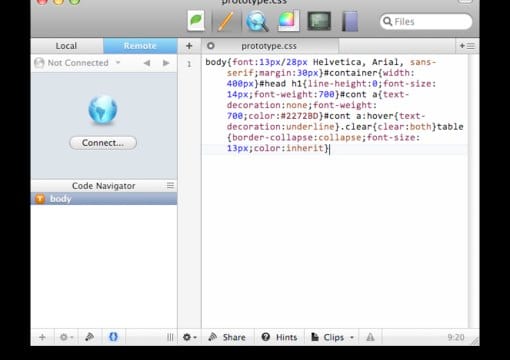Open the Sites view leaf icon
Viewport: 510px width, 360px height.
click(196, 21)
